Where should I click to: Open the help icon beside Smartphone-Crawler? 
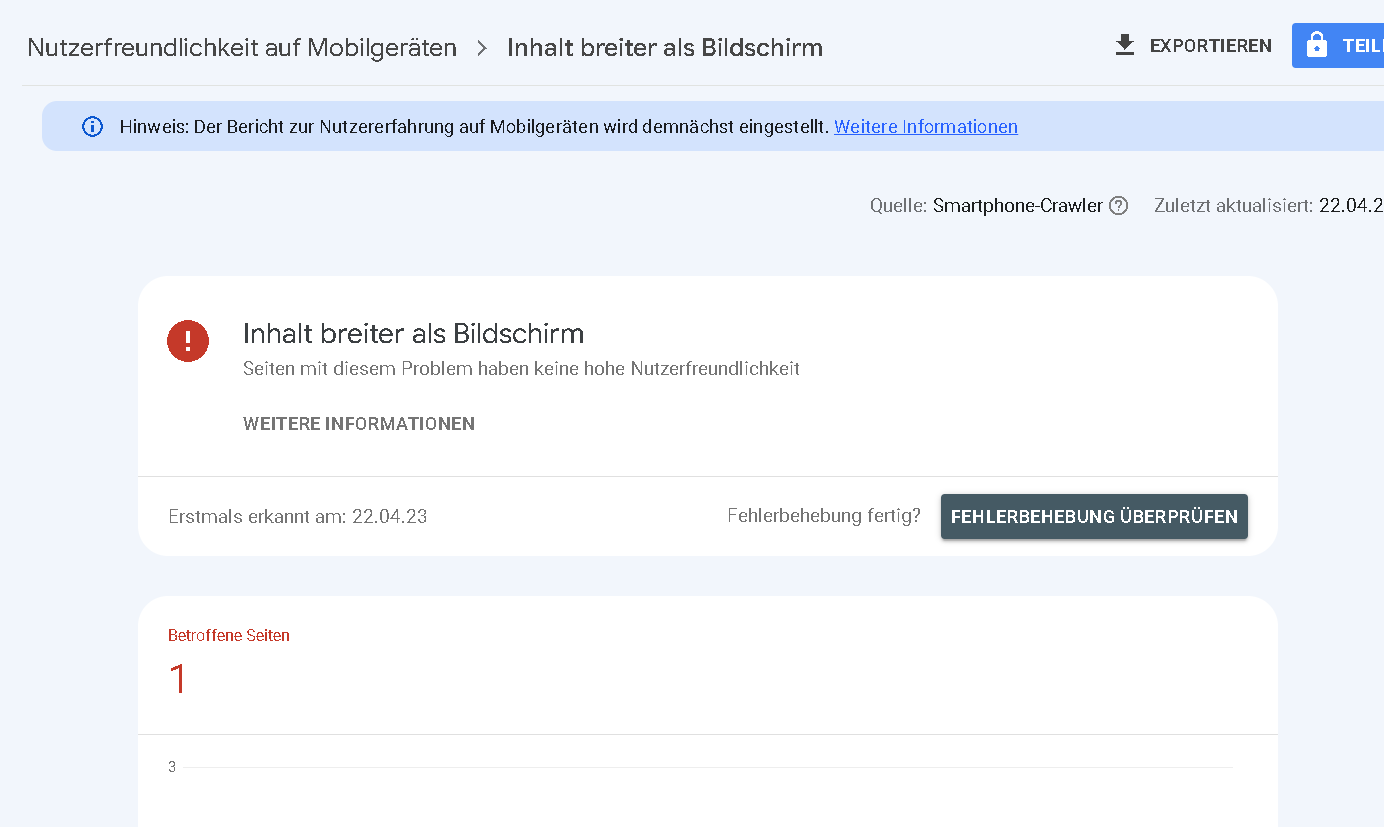point(1119,206)
